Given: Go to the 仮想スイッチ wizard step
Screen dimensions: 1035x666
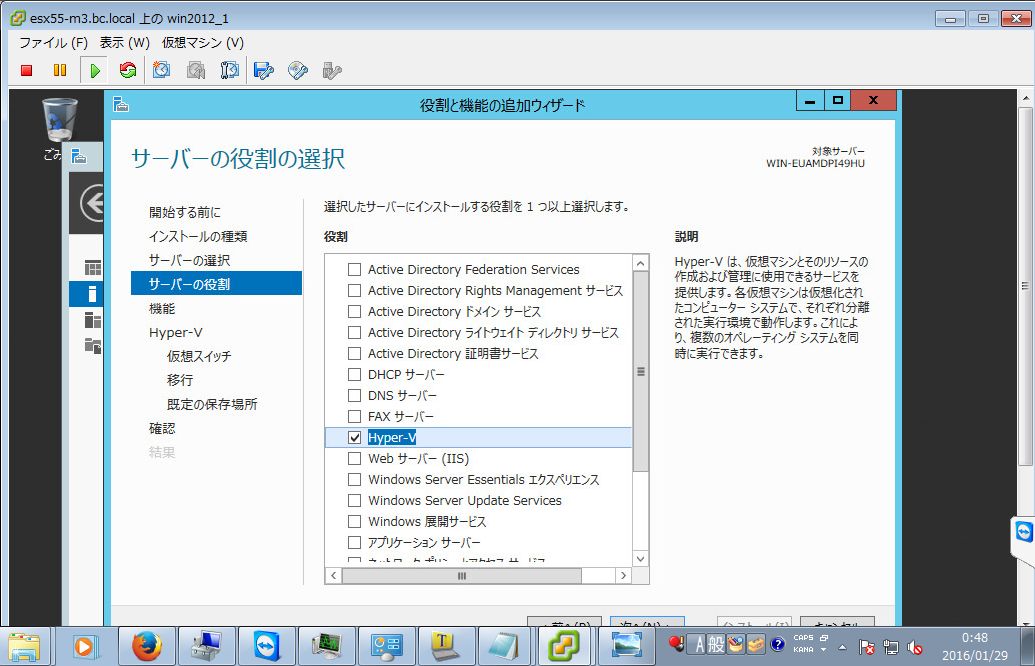Looking at the screenshot, I should point(199,356).
